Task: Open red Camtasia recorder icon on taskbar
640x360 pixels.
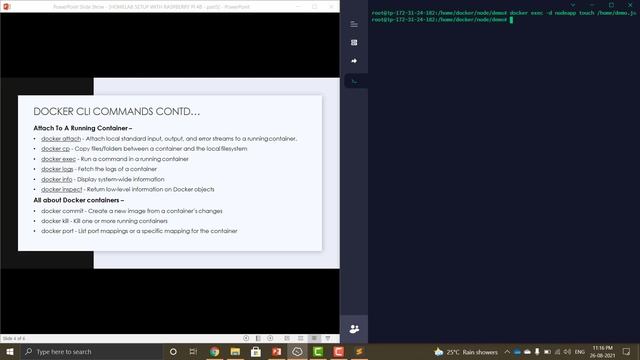Action: 338,351
